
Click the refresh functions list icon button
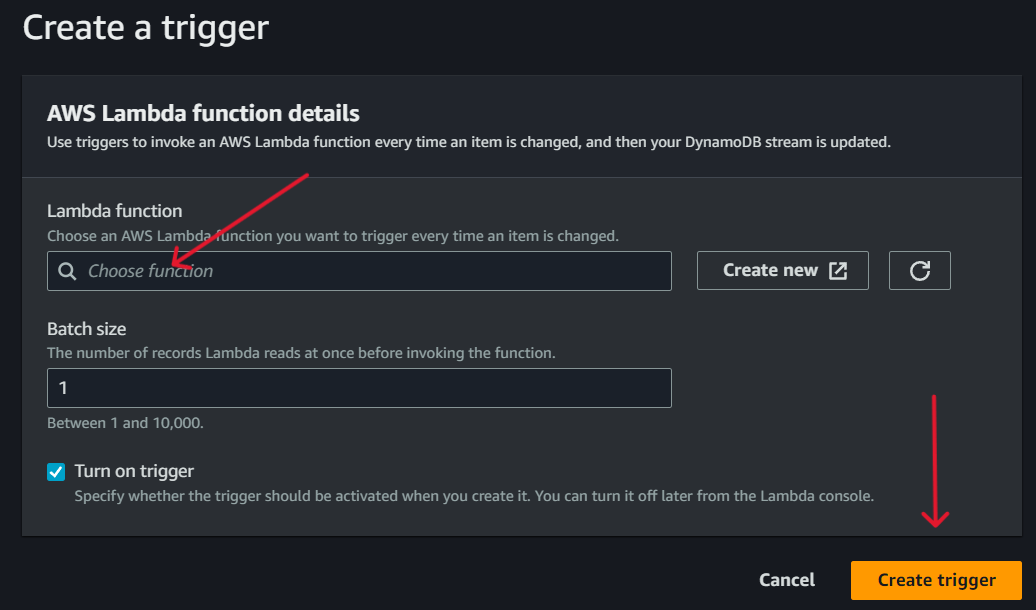(920, 270)
